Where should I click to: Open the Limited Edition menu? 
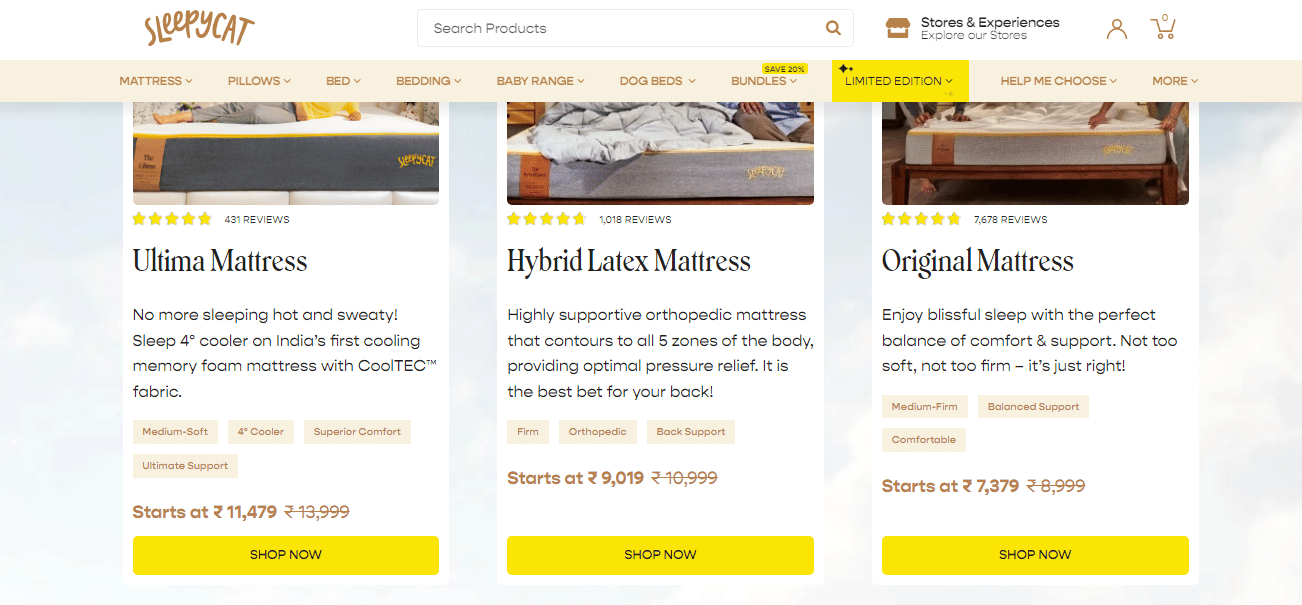coord(899,81)
